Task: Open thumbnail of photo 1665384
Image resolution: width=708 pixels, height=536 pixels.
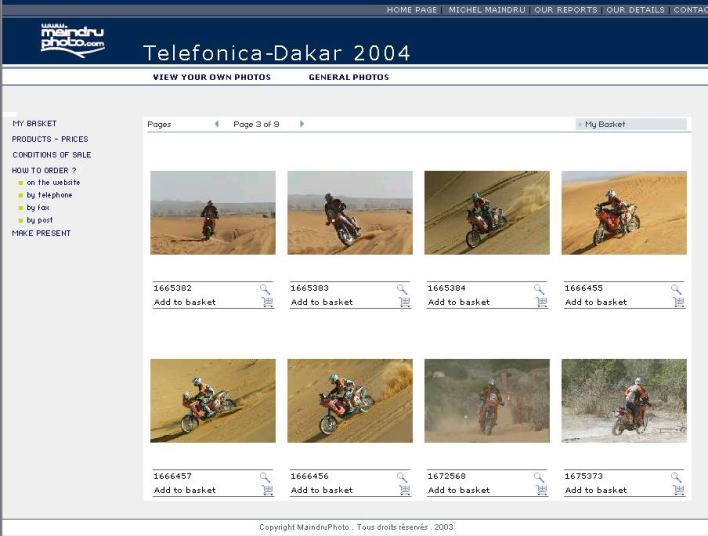Action: 487,213
